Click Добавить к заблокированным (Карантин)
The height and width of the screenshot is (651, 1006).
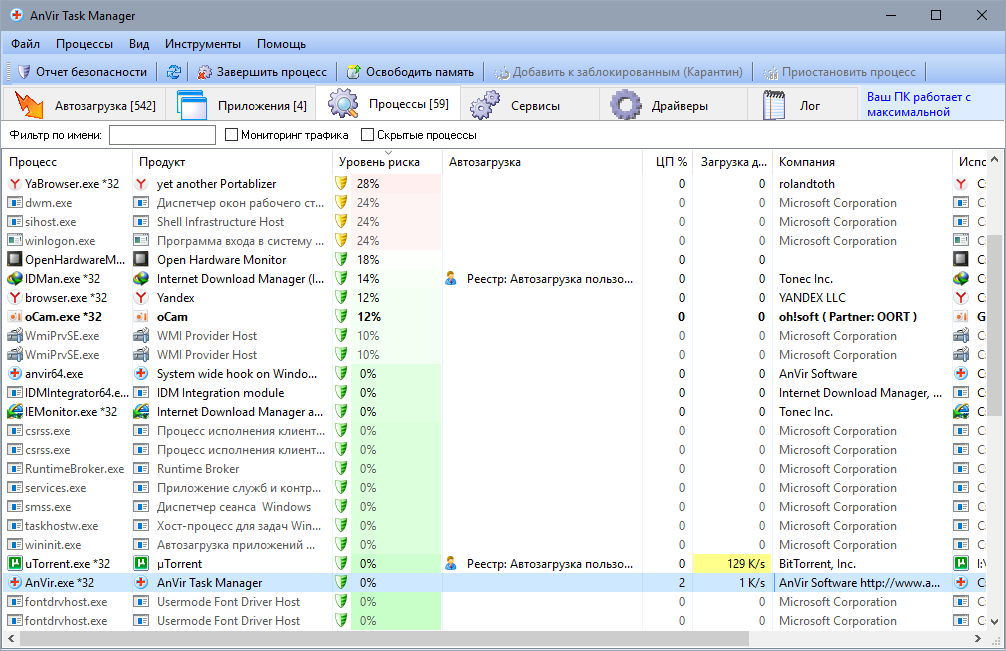[x=618, y=72]
